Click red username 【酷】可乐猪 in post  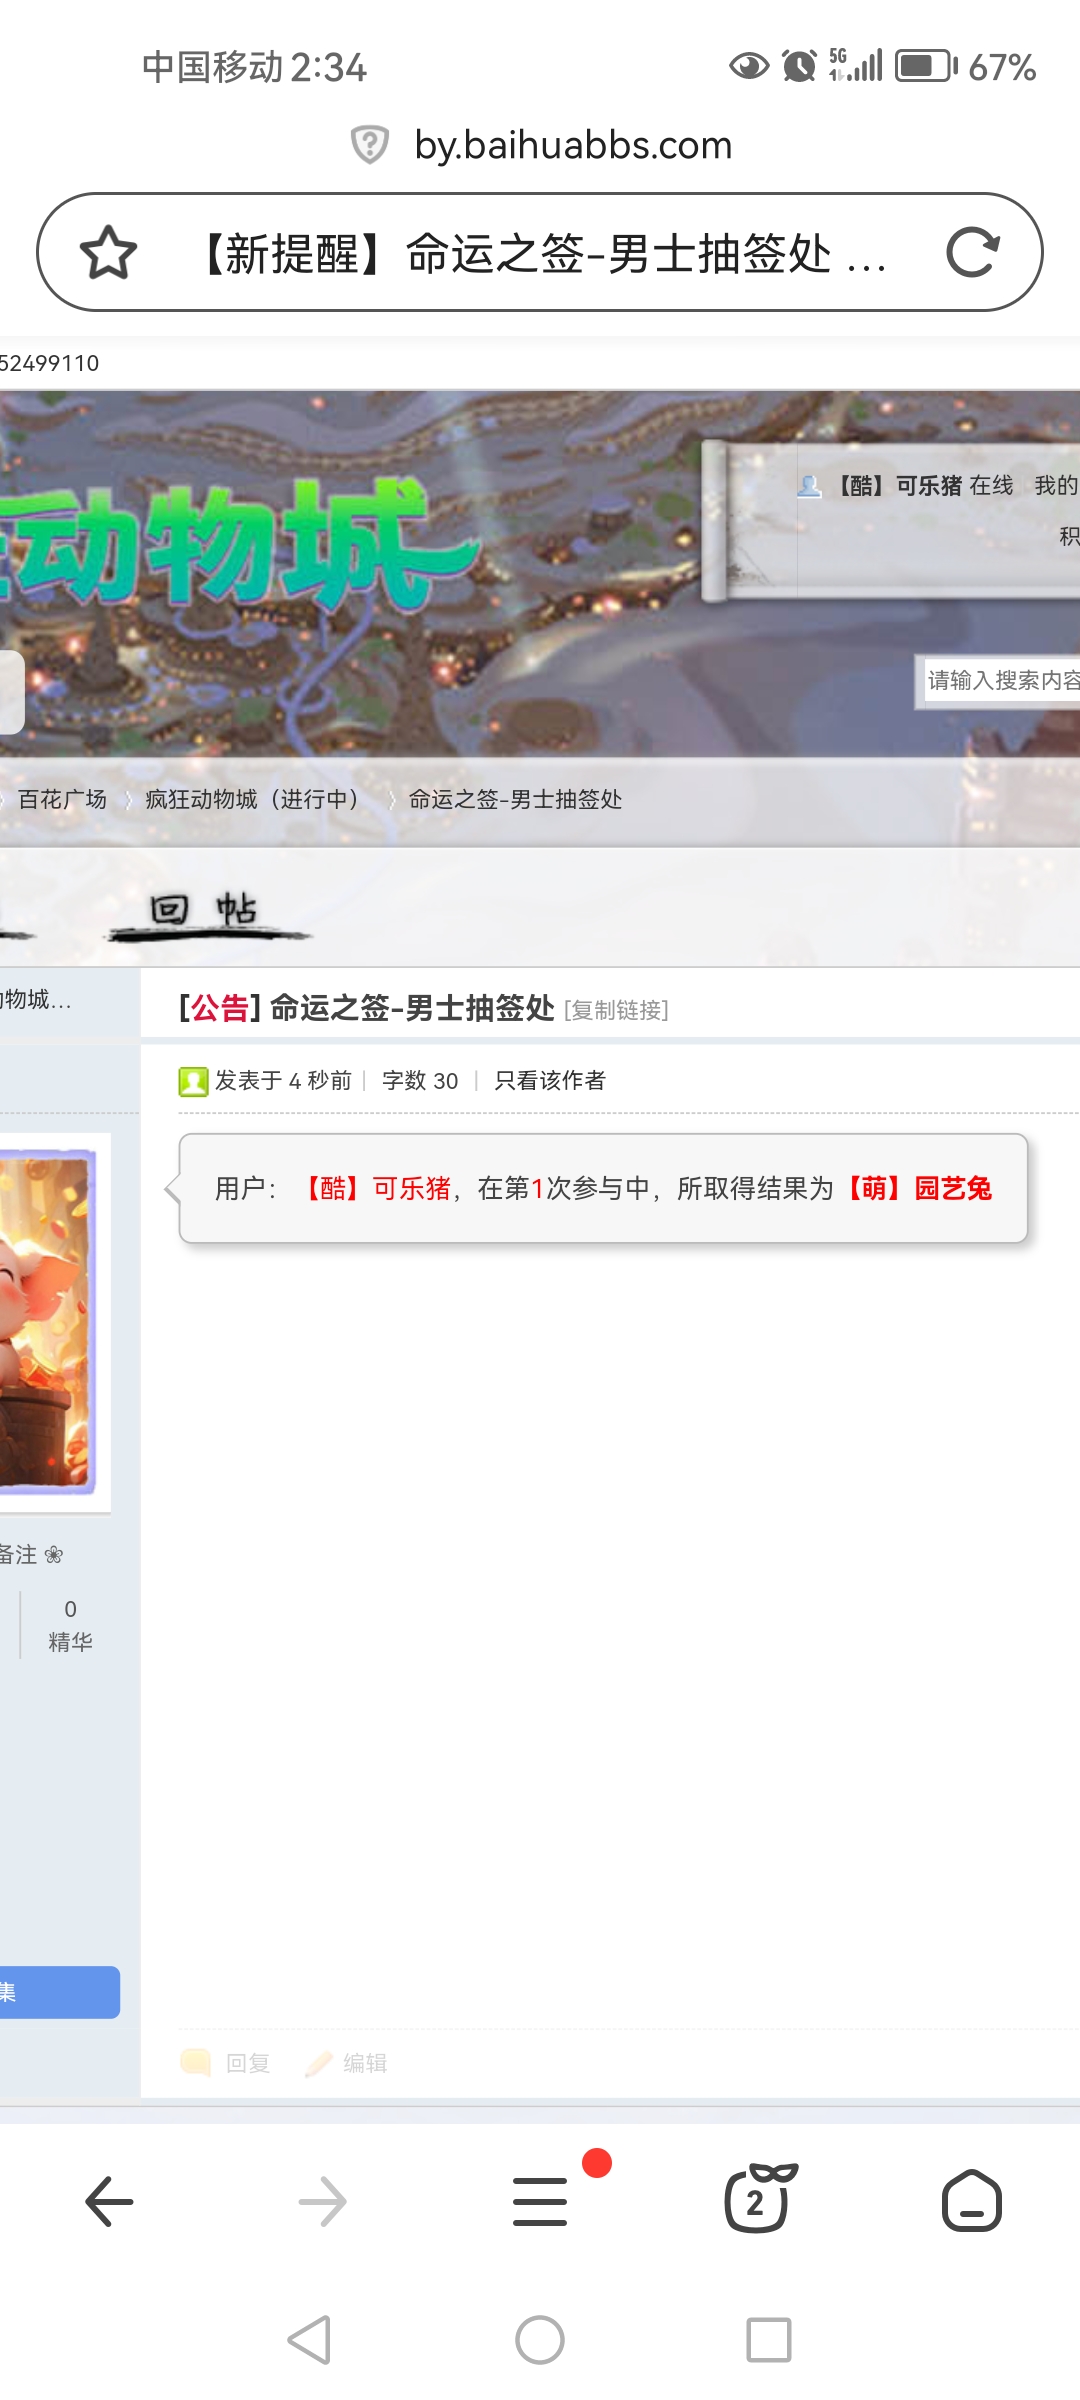point(376,1188)
